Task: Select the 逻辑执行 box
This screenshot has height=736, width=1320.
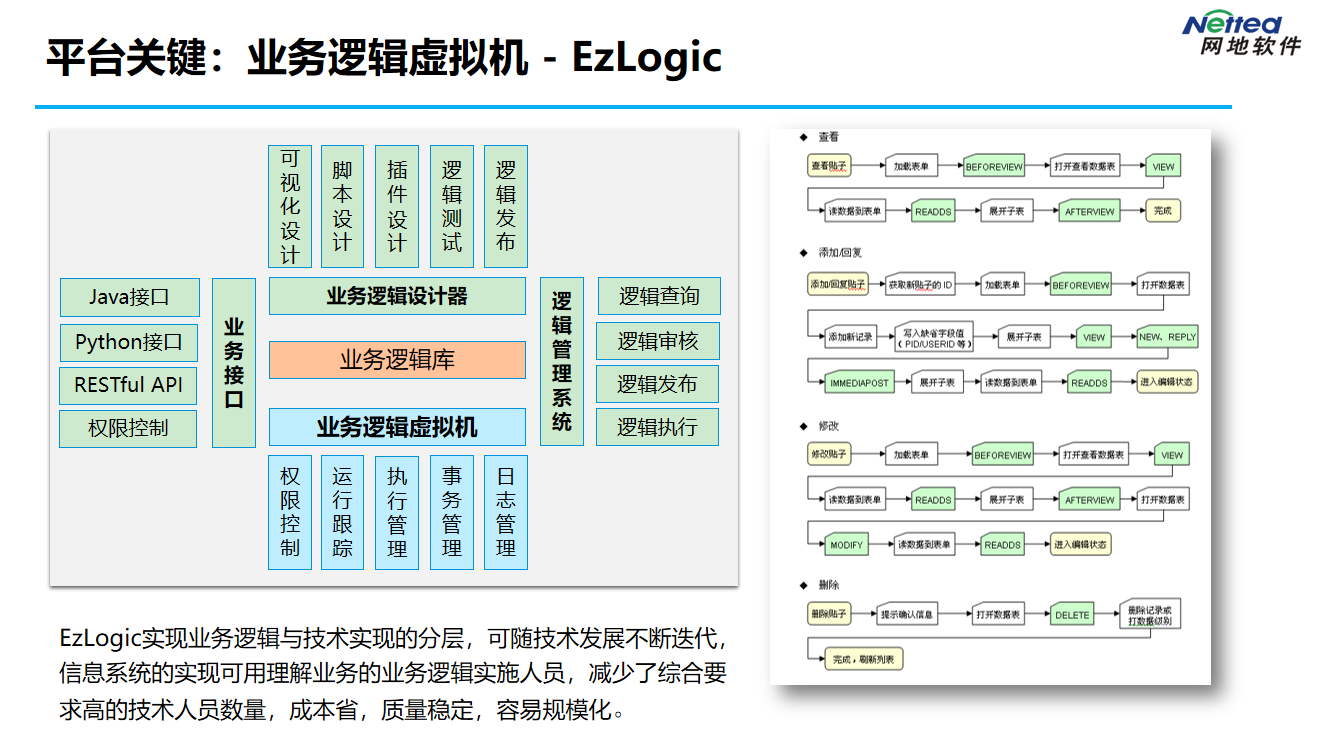Action: coord(658,428)
